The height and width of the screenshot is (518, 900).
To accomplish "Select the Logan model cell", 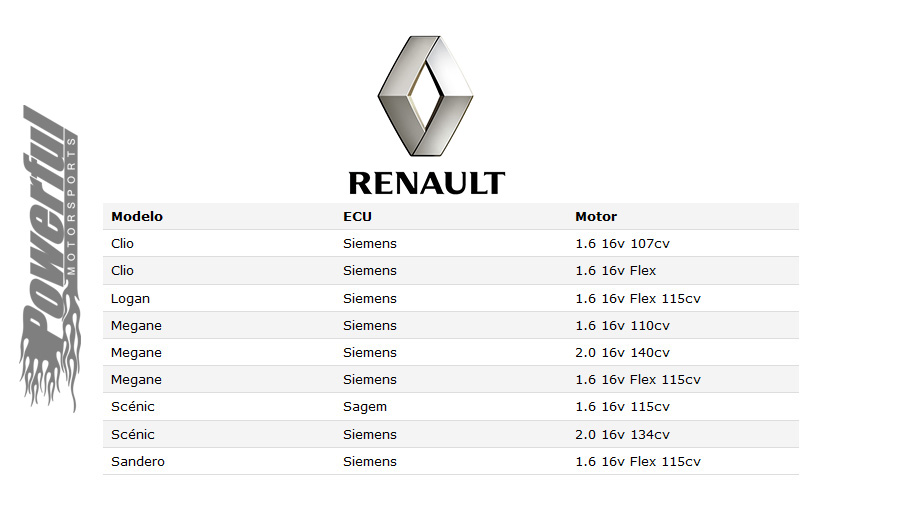I will point(130,299).
